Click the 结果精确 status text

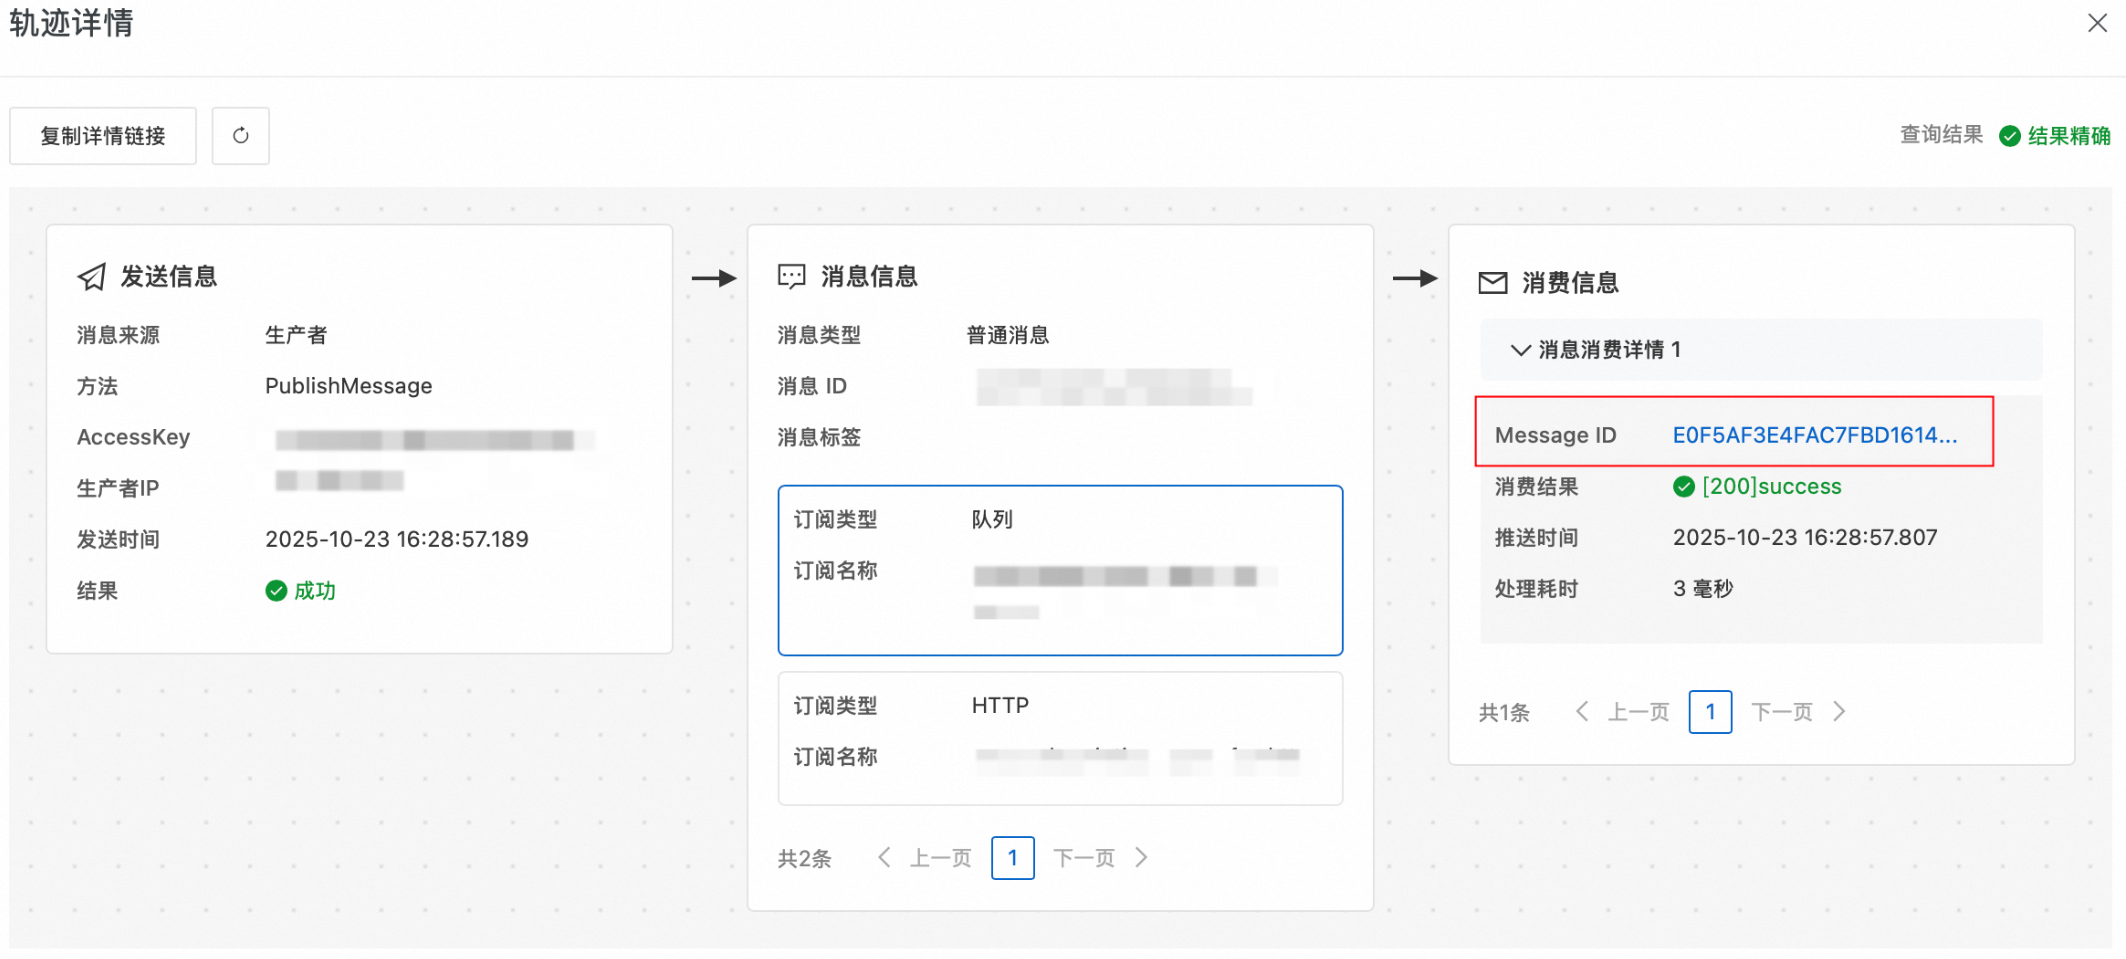point(2069,136)
